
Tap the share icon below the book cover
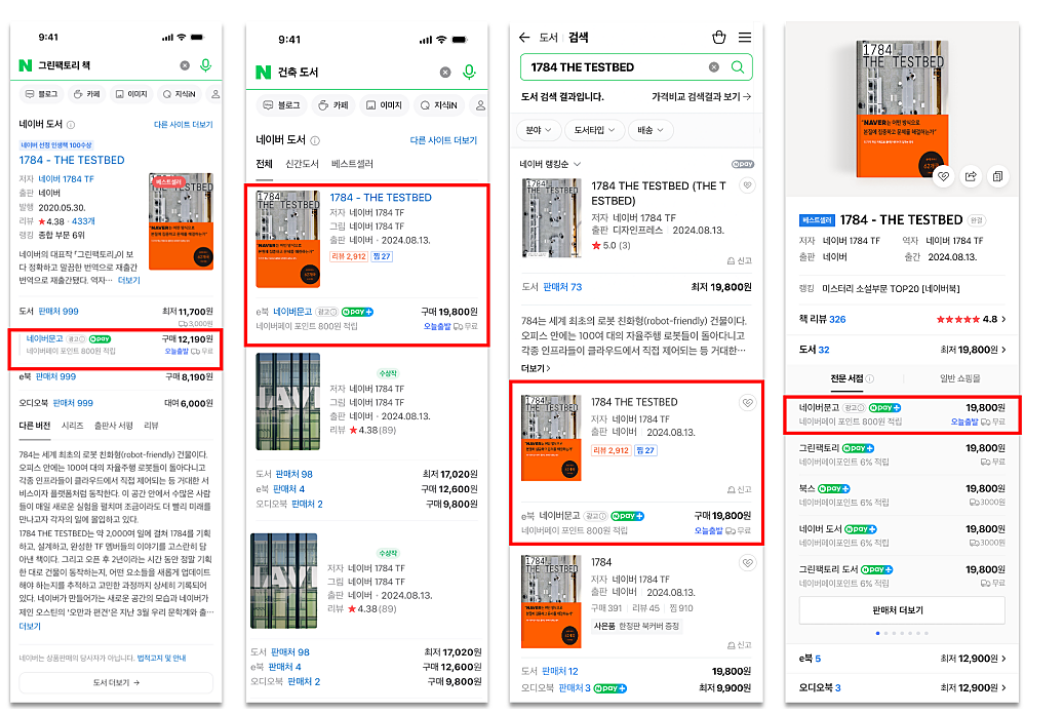coord(970,176)
